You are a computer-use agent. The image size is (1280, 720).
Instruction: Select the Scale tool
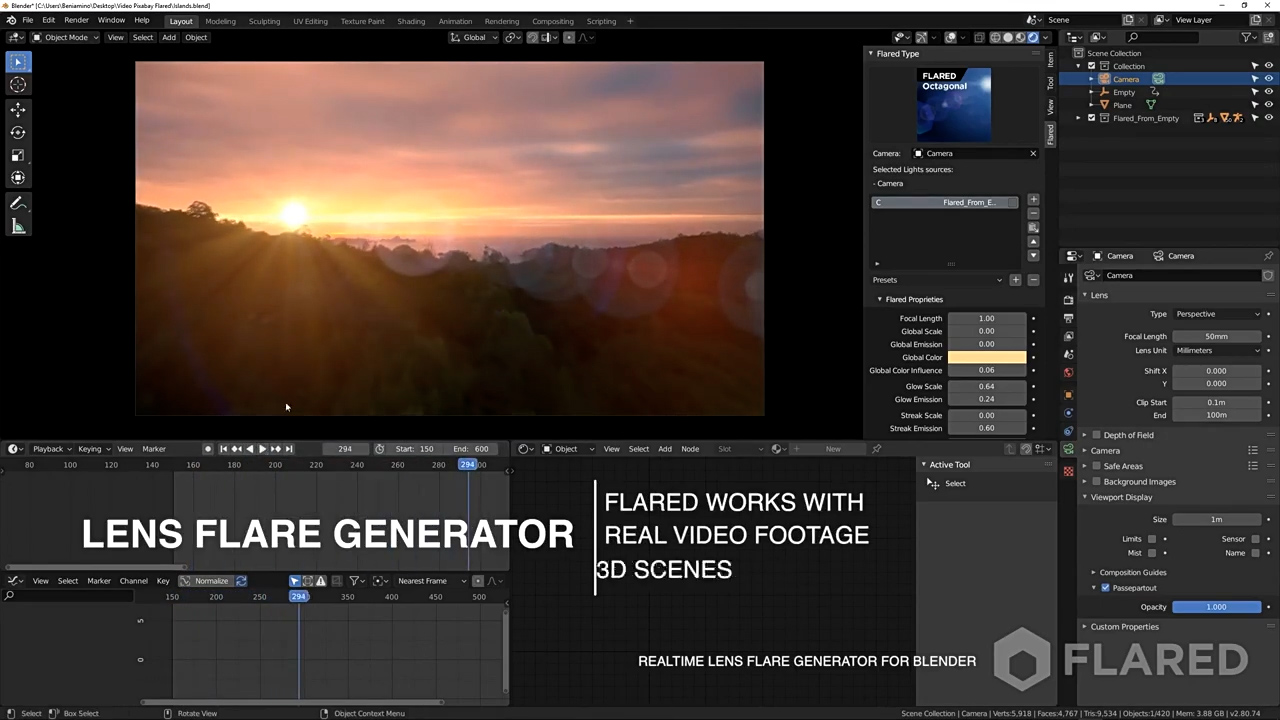pyautogui.click(x=18, y=155)
